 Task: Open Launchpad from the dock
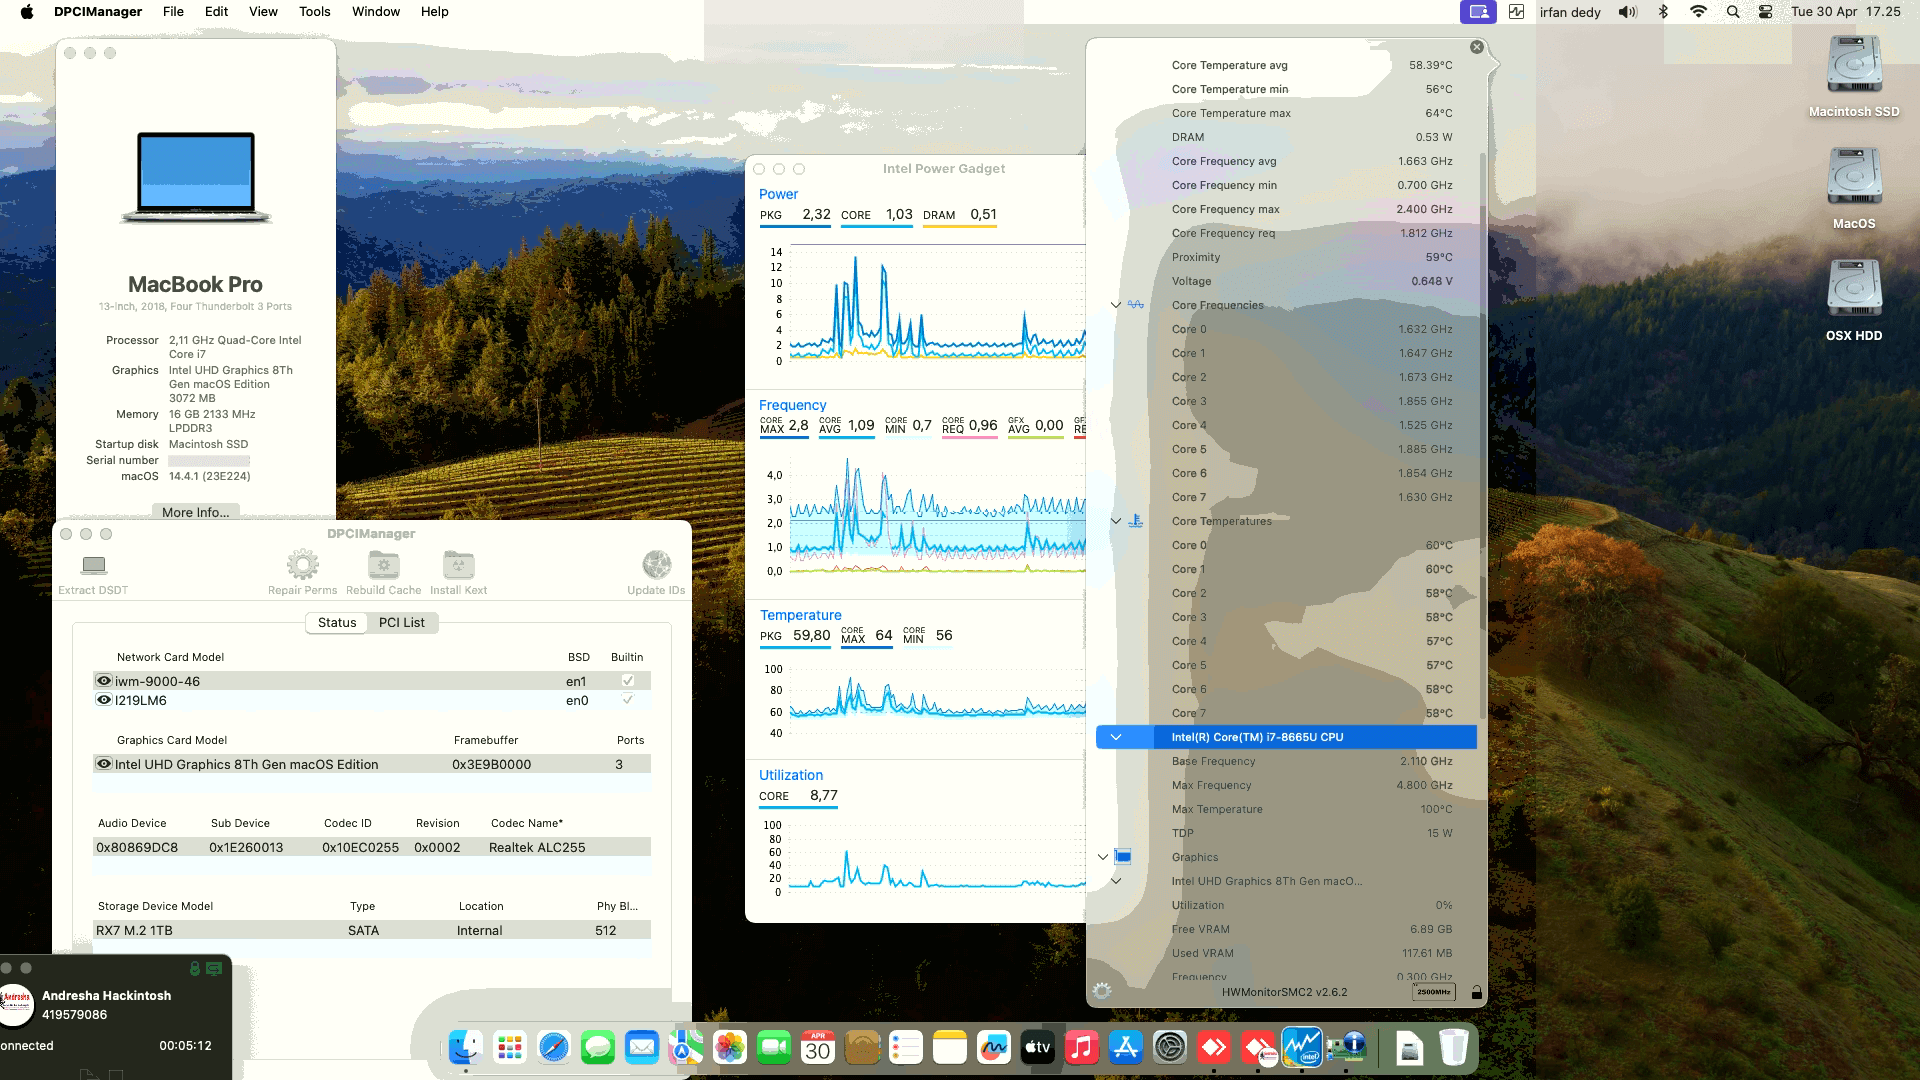click(510, 1047)
